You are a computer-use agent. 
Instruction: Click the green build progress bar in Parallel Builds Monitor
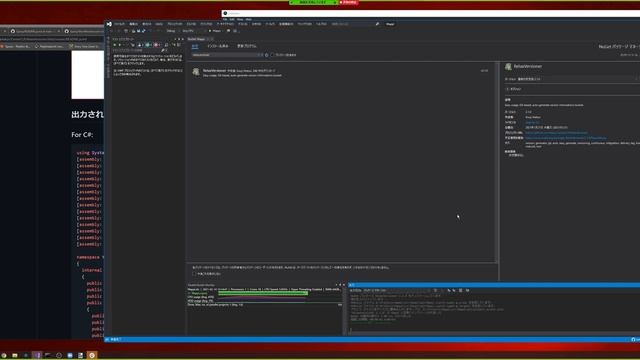[263, 293]
